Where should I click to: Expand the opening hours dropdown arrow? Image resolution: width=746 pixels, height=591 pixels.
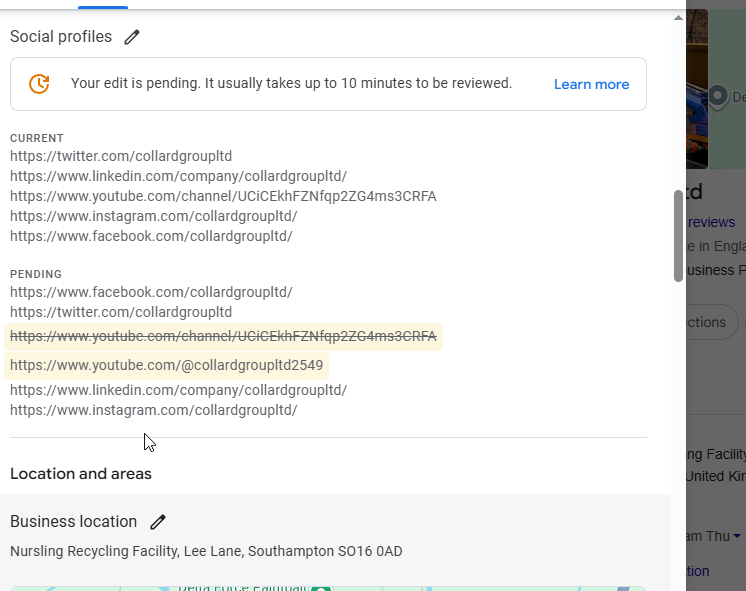[737, 537]
